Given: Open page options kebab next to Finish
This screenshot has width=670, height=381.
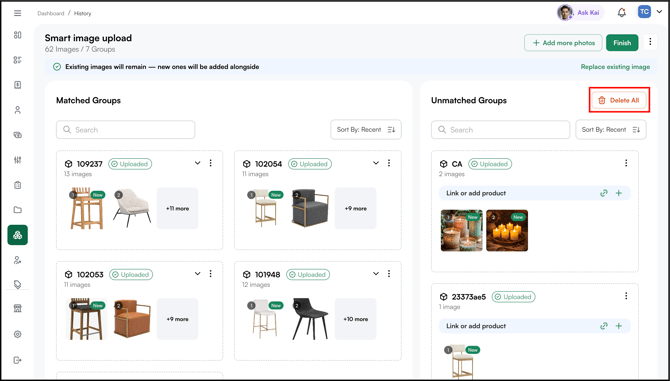Looking at the screenshot, I should click(x=650, y=42).
